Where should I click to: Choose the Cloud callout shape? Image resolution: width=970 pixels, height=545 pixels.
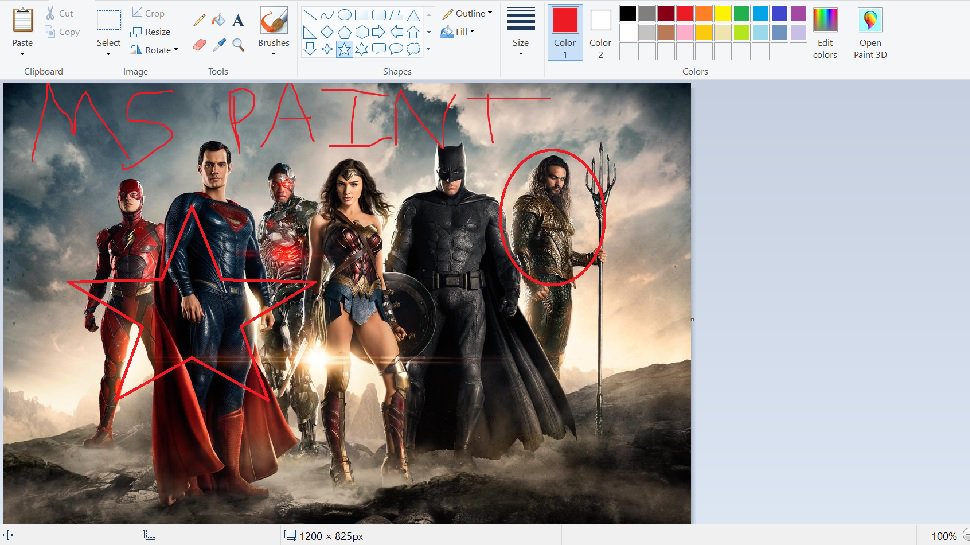(x=414, y=48)
